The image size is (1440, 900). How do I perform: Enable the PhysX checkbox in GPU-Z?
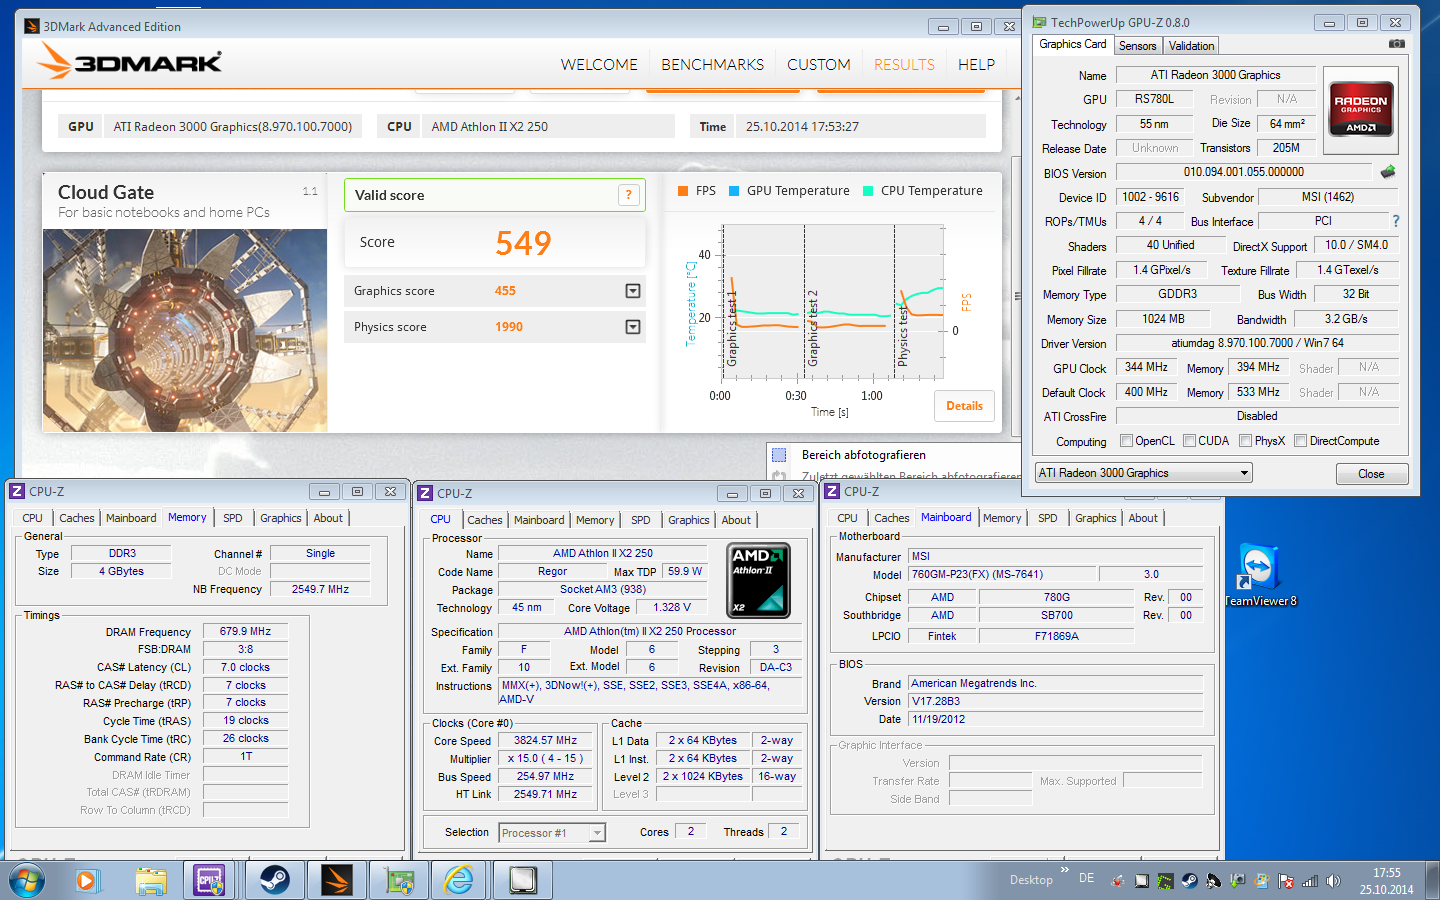coord(1246,441)
